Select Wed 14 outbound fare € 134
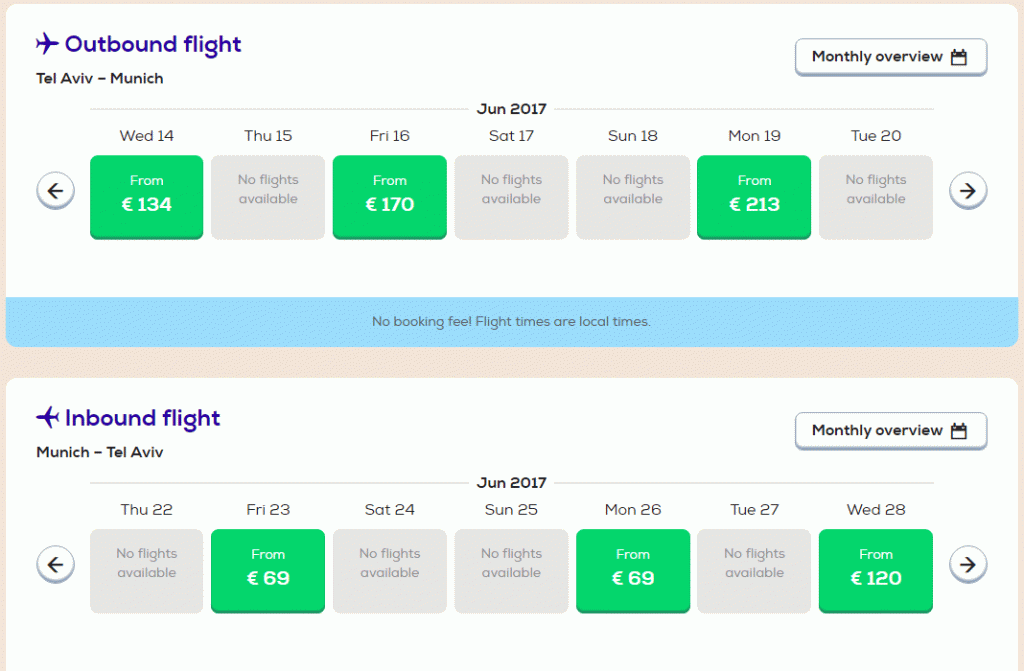Screen dimensions: 1024x671 coord(146,197)
